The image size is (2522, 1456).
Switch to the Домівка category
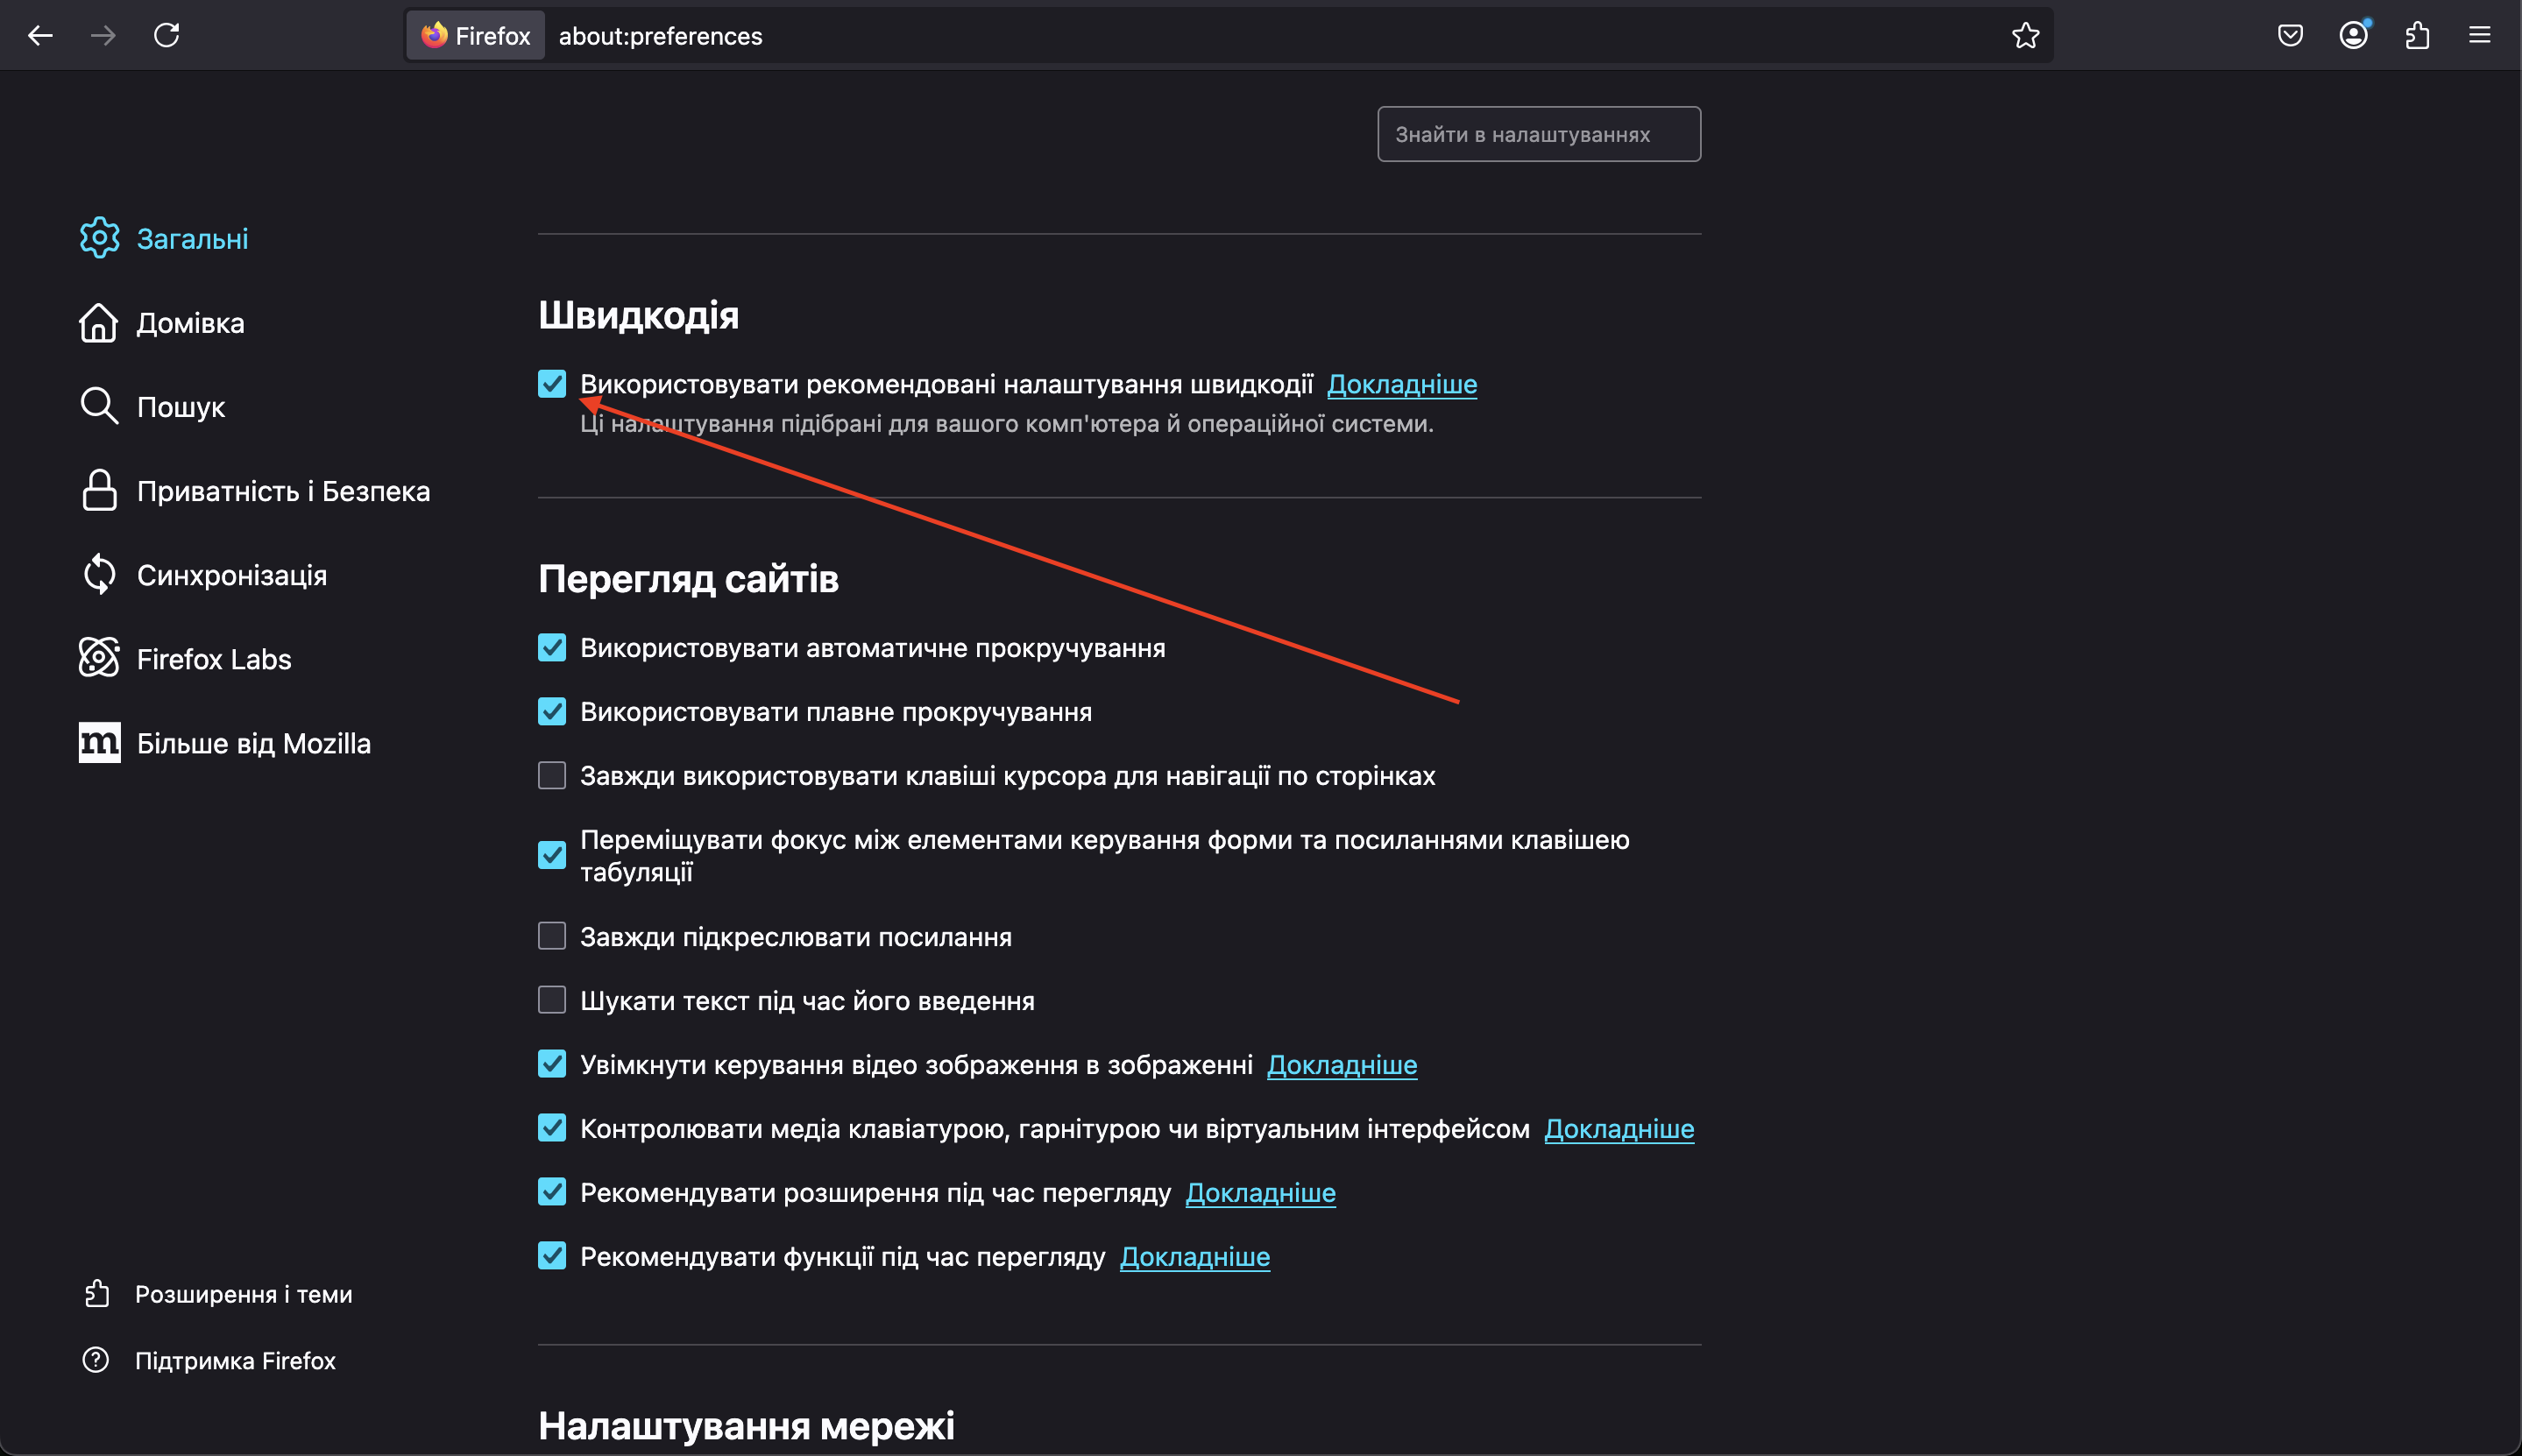[x=190, y=323]
